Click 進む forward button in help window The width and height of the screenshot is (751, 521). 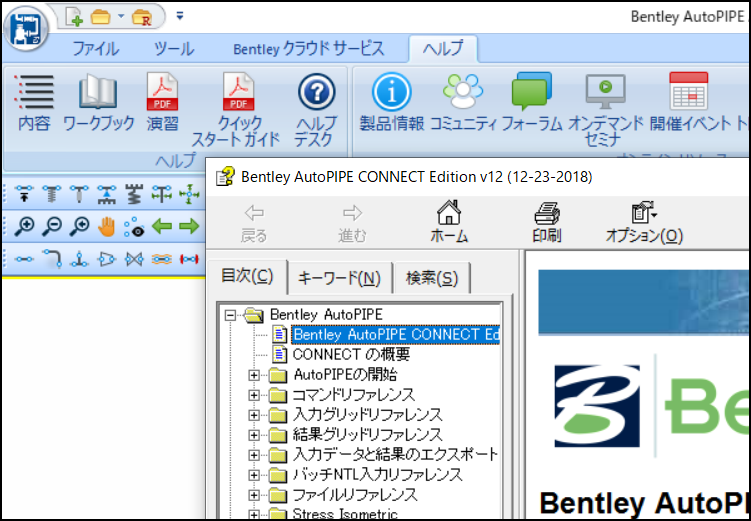point(352,223)
